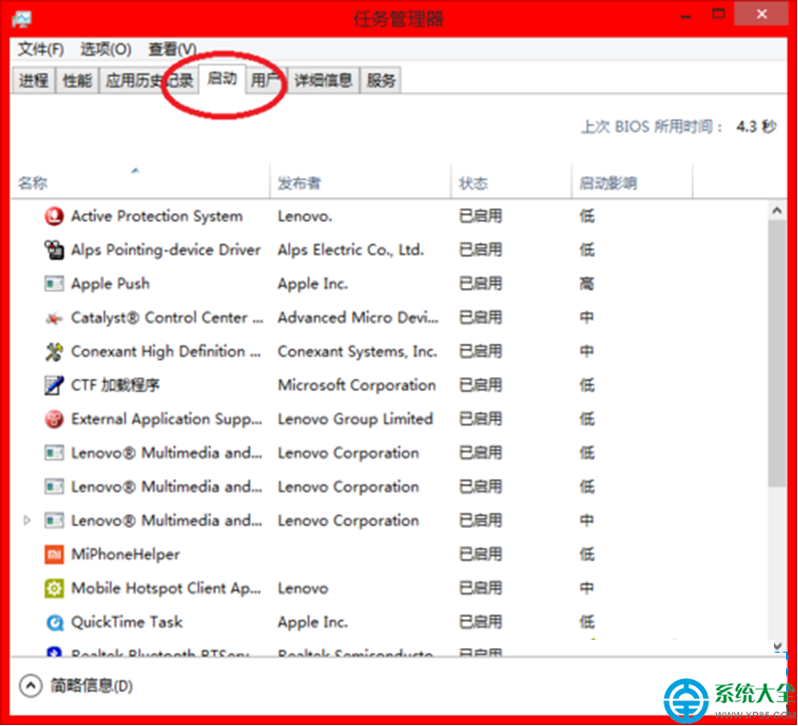This screenshot has height=726, width=798.
Task: Click icon of Lenovo Multimedia row with expander
Action: tap(54, 520)
